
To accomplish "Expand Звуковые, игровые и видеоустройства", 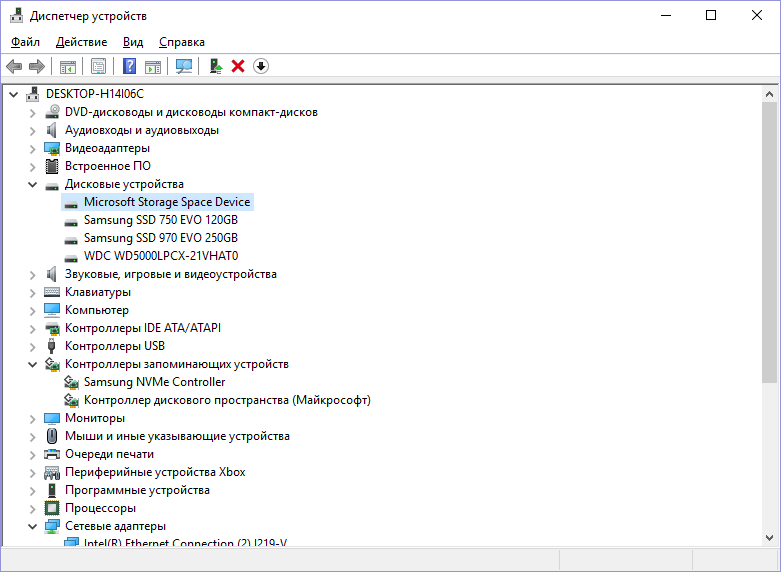I will 32,275.
